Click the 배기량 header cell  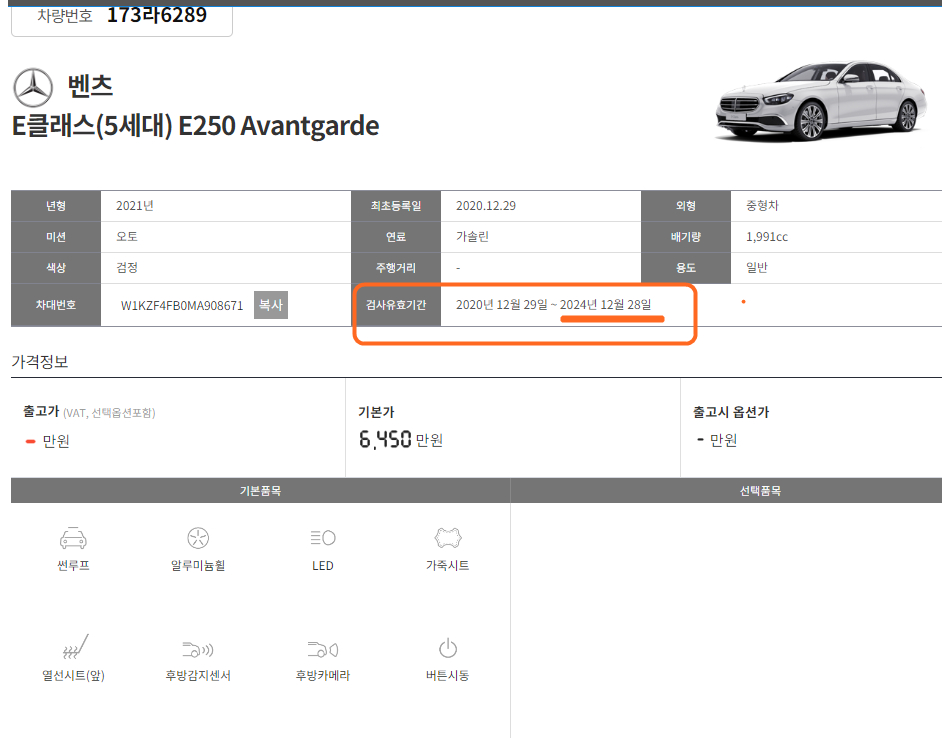click(685, 237)
